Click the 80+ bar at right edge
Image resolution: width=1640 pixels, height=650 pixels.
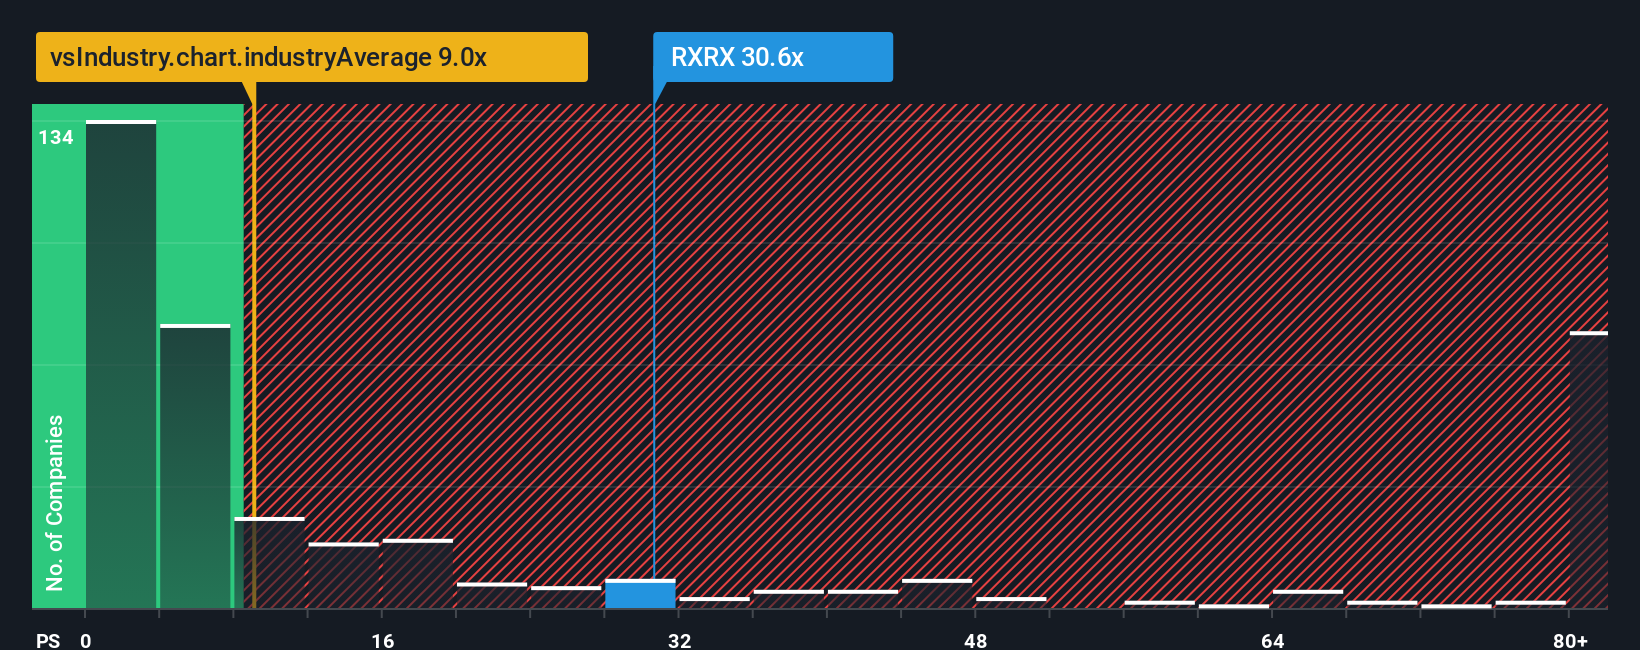point(1589,470)
